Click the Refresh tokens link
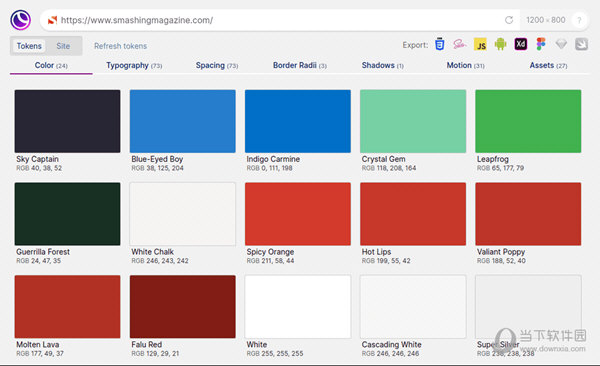Screen dimensions: 600x366 (121, 46)
